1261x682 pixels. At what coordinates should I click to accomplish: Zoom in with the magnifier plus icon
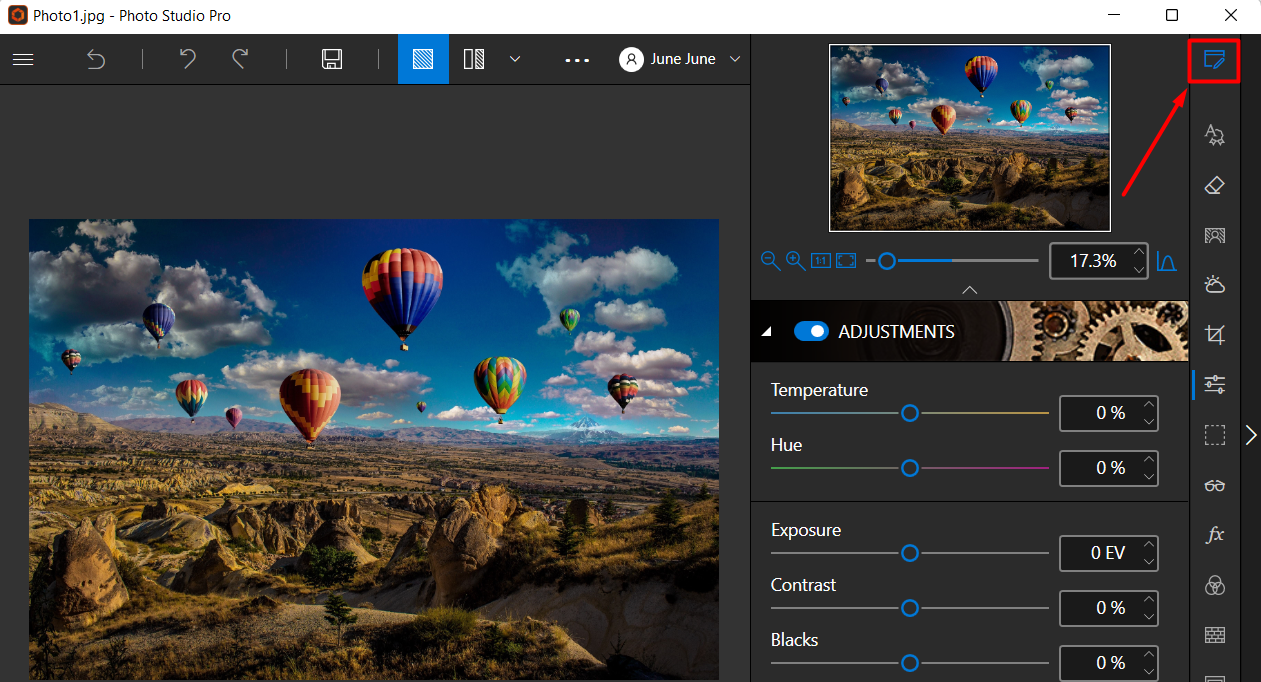pyautogui.click(x=796, y=261)
